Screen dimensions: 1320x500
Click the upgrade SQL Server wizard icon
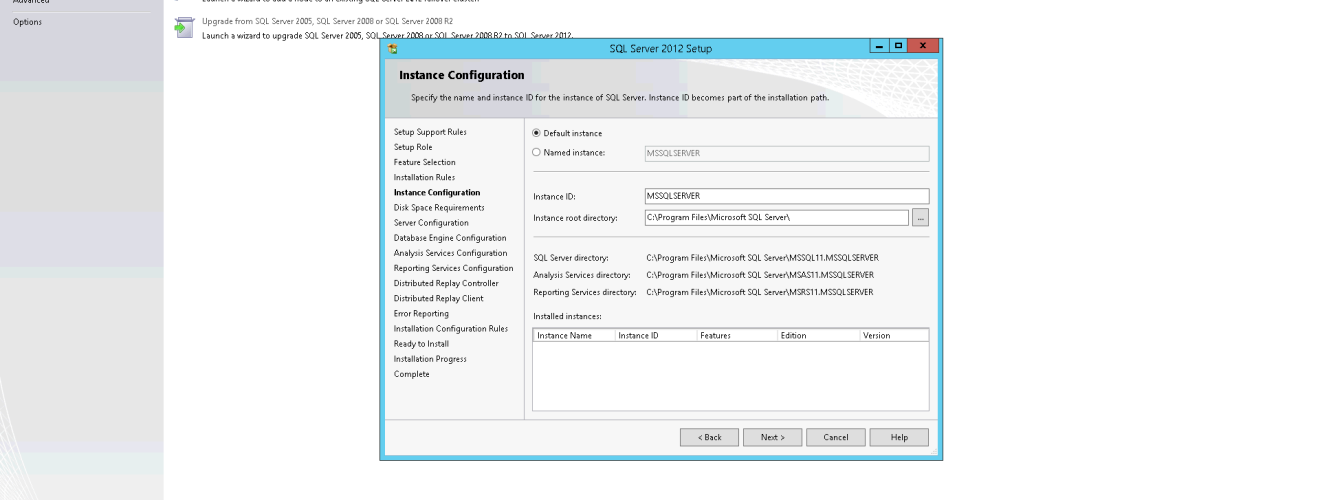pos(183,28)
